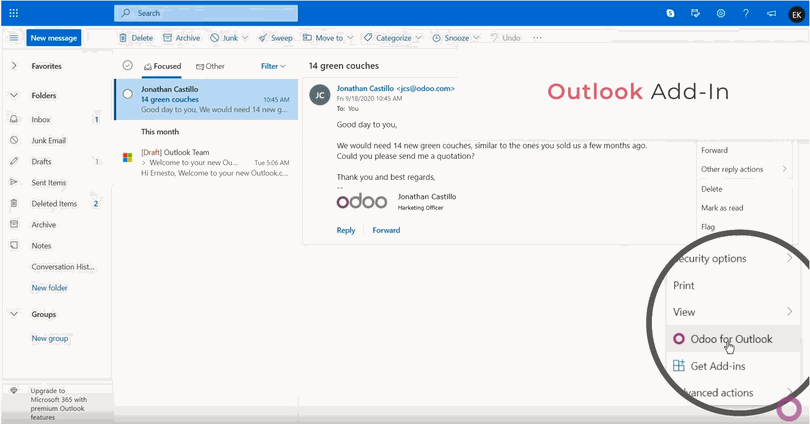This screenshot has height=424, width=810.
Task: Open the help question mark icon
Action: [x=746, y=13]
